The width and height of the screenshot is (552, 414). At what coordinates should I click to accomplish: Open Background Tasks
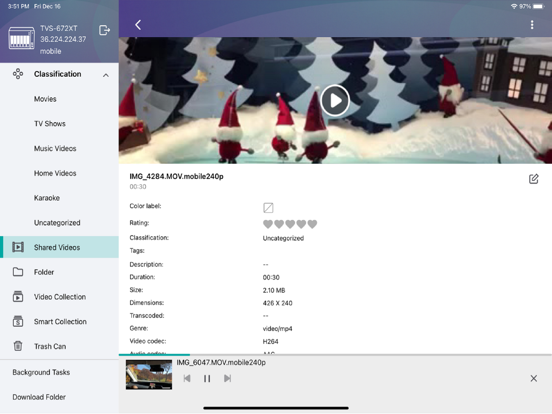pos(41,372)
